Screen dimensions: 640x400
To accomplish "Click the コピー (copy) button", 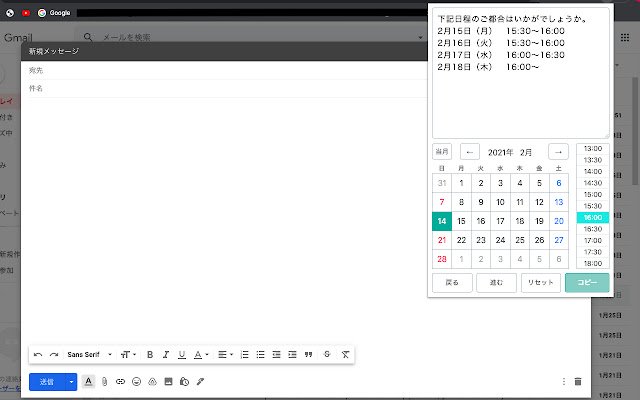I will point(587,282).
